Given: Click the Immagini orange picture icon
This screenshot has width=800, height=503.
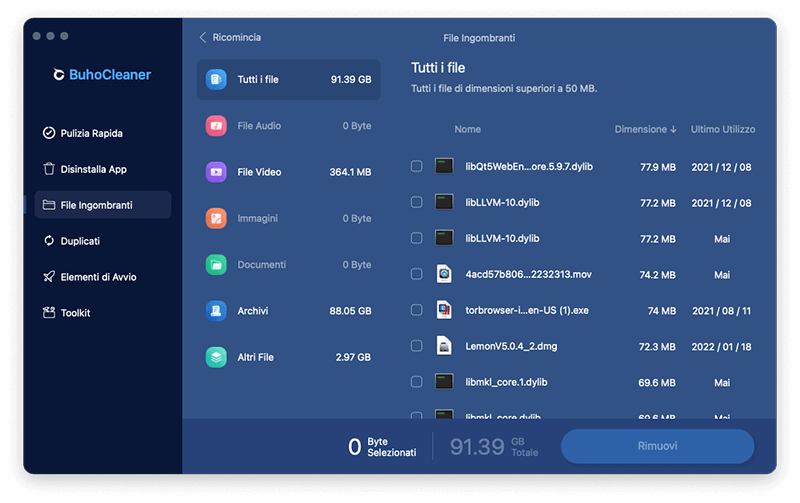Looking at the screenshot, I should coord(216,218).
